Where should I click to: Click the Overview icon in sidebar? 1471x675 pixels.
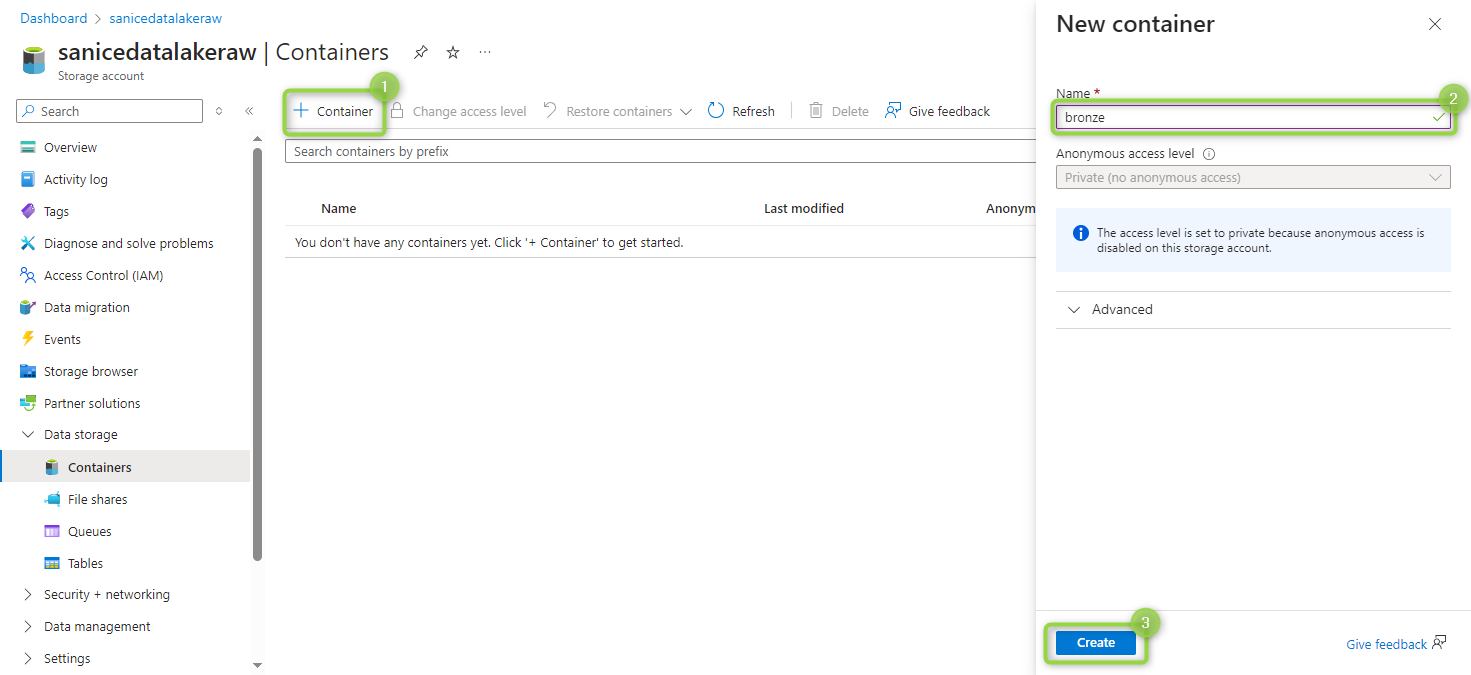tap(28, 147)
